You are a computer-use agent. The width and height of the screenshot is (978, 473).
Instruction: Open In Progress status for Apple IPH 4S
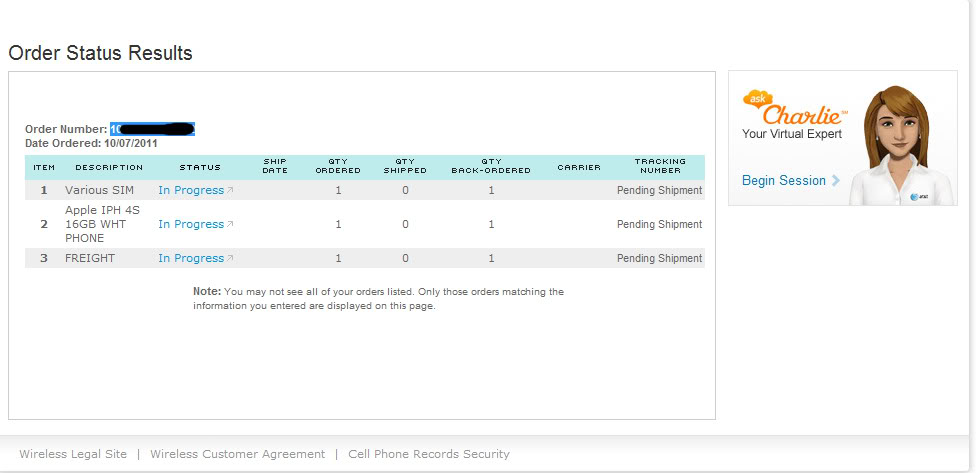(x=191, y=224)
